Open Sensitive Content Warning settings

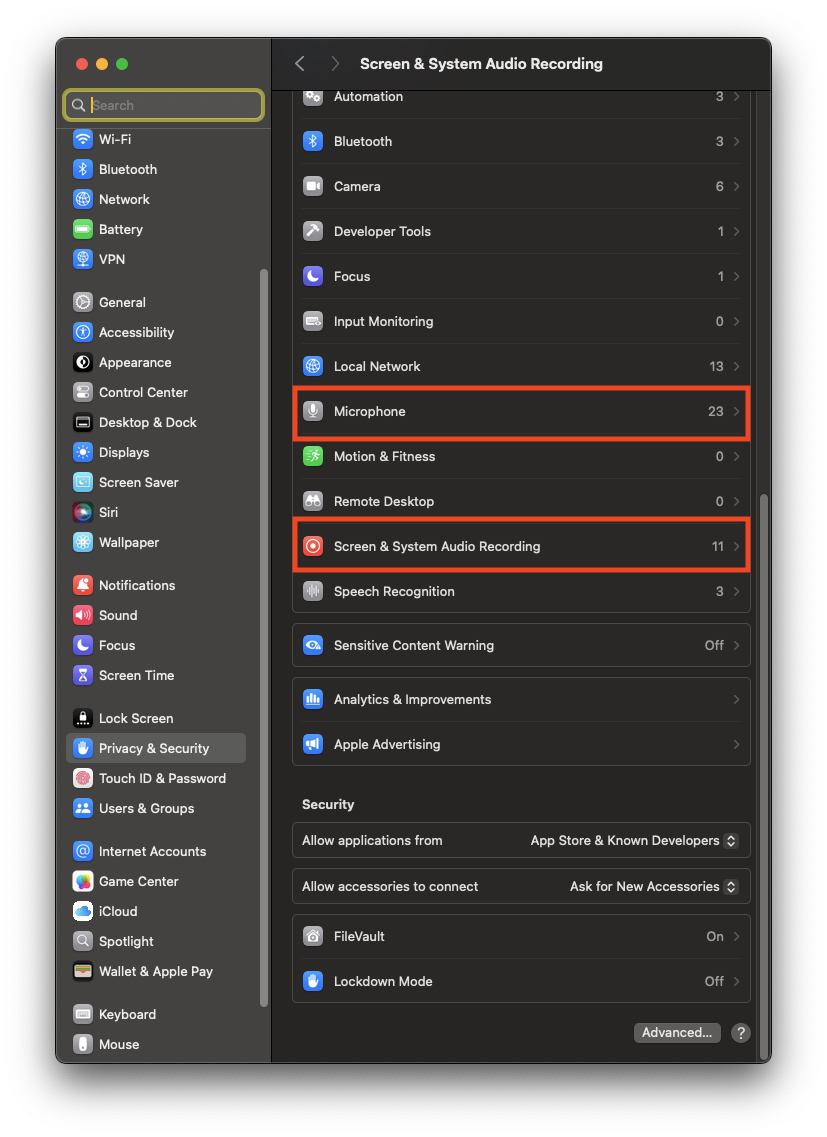click(x=521, y=645)
